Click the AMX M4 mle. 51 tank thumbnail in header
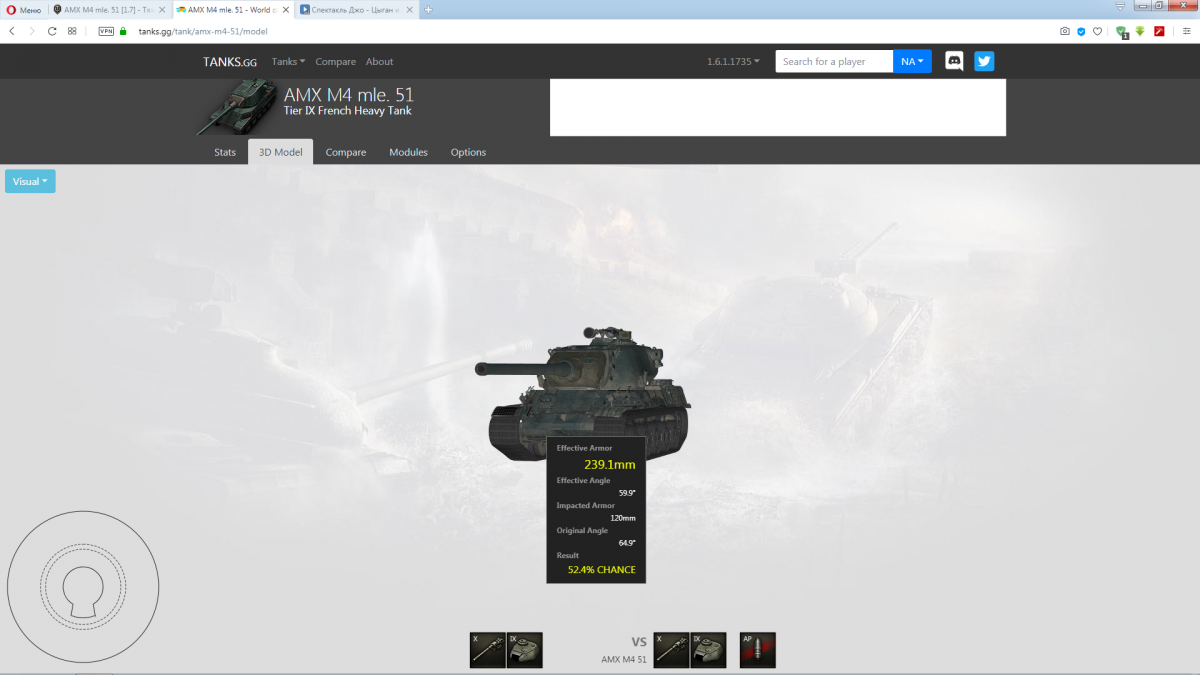1200x675 pixels. (236, 108)
